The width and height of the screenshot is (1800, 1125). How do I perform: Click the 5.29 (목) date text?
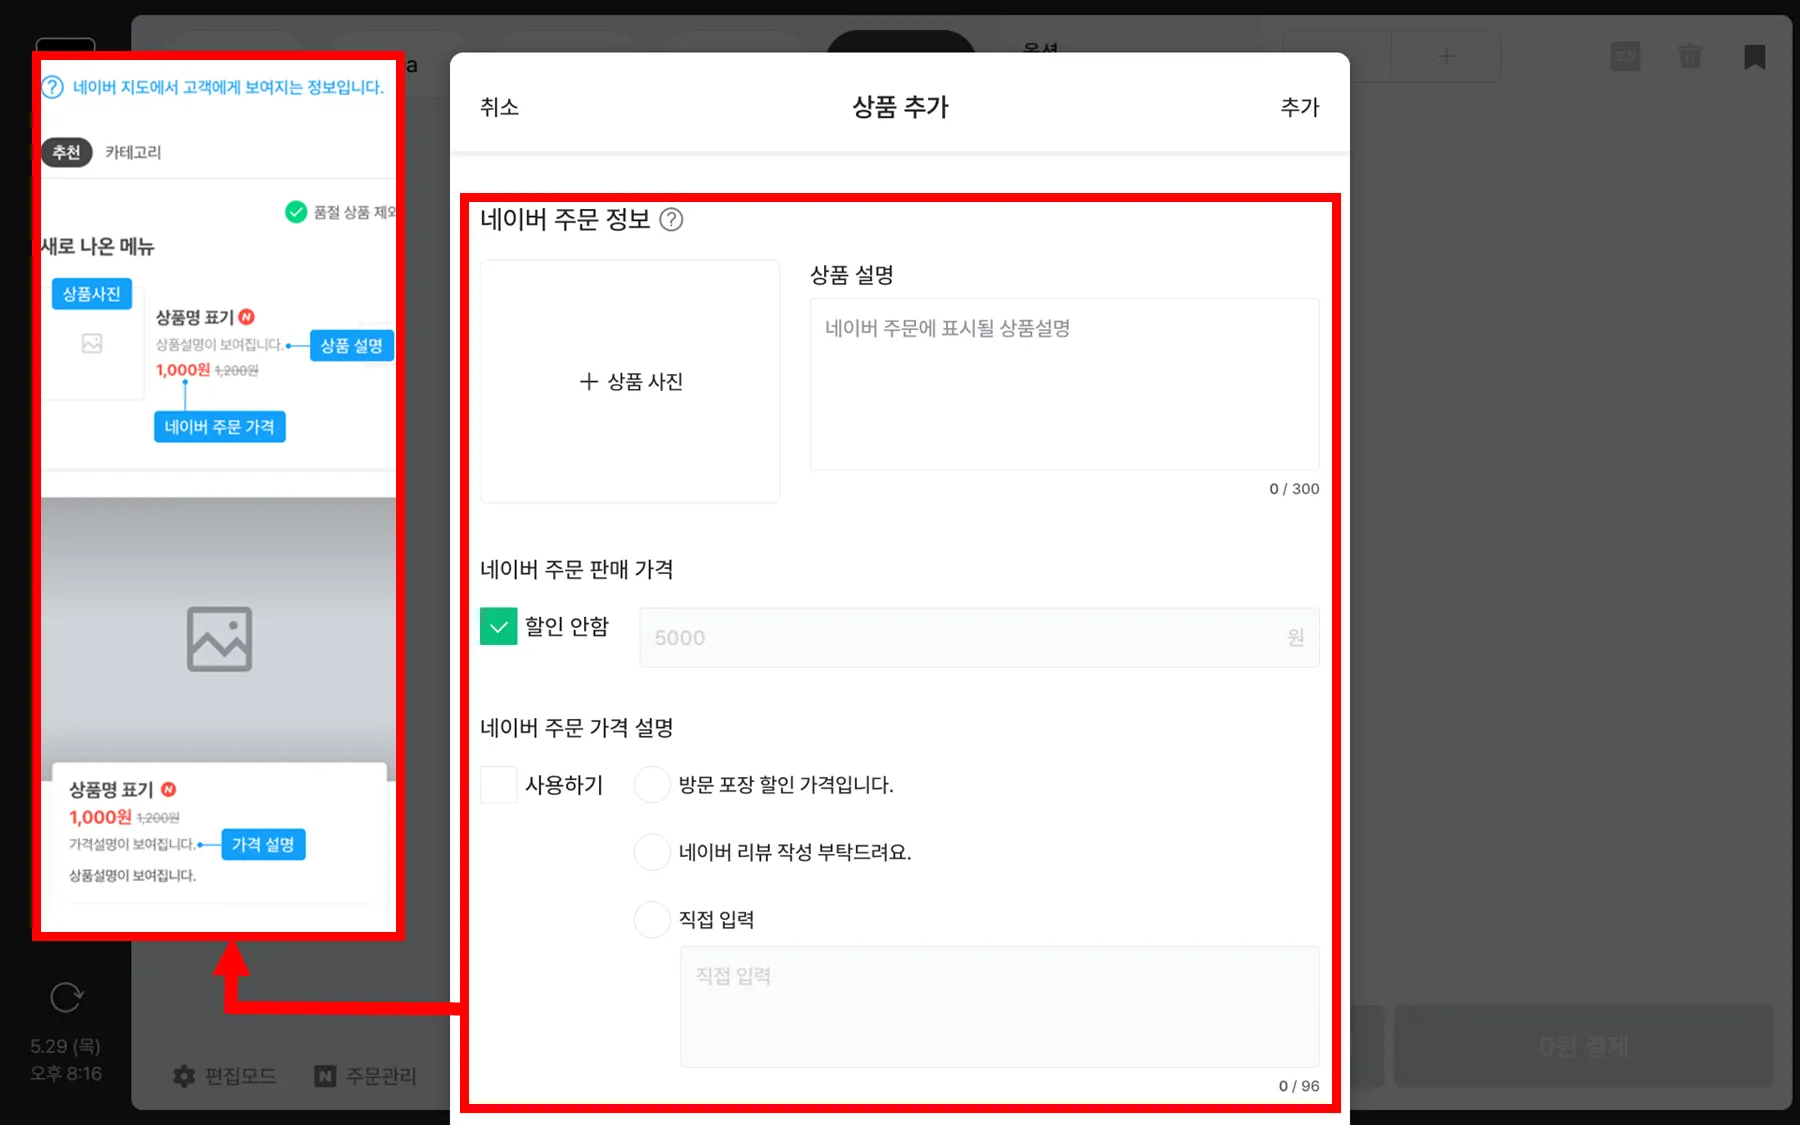click(x=65, y=1046)
